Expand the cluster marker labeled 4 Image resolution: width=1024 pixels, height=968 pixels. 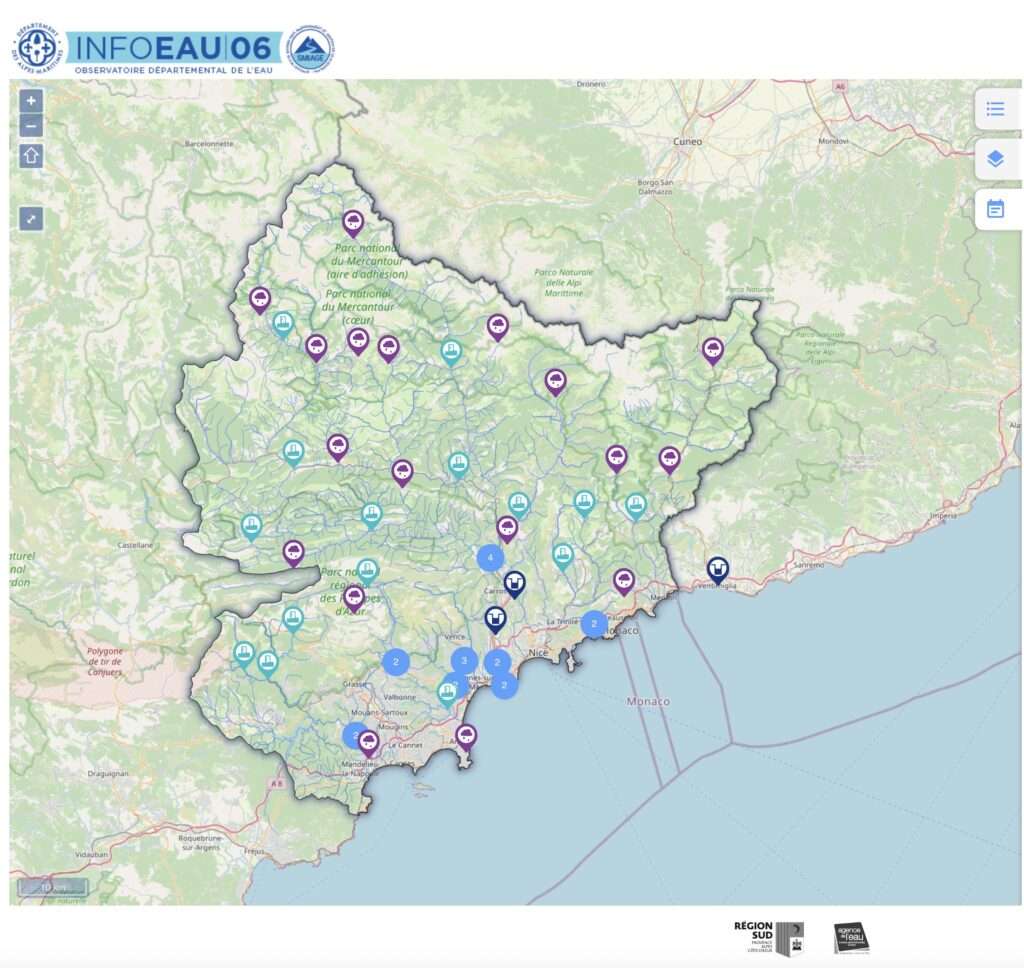click(x=490, y=558)
